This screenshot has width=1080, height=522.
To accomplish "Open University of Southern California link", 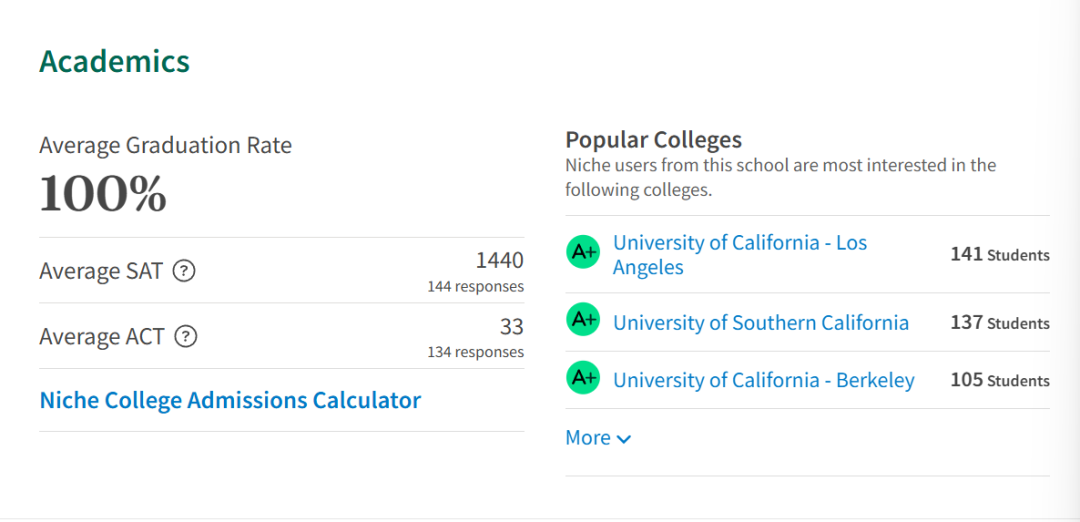I will point(761,322).
